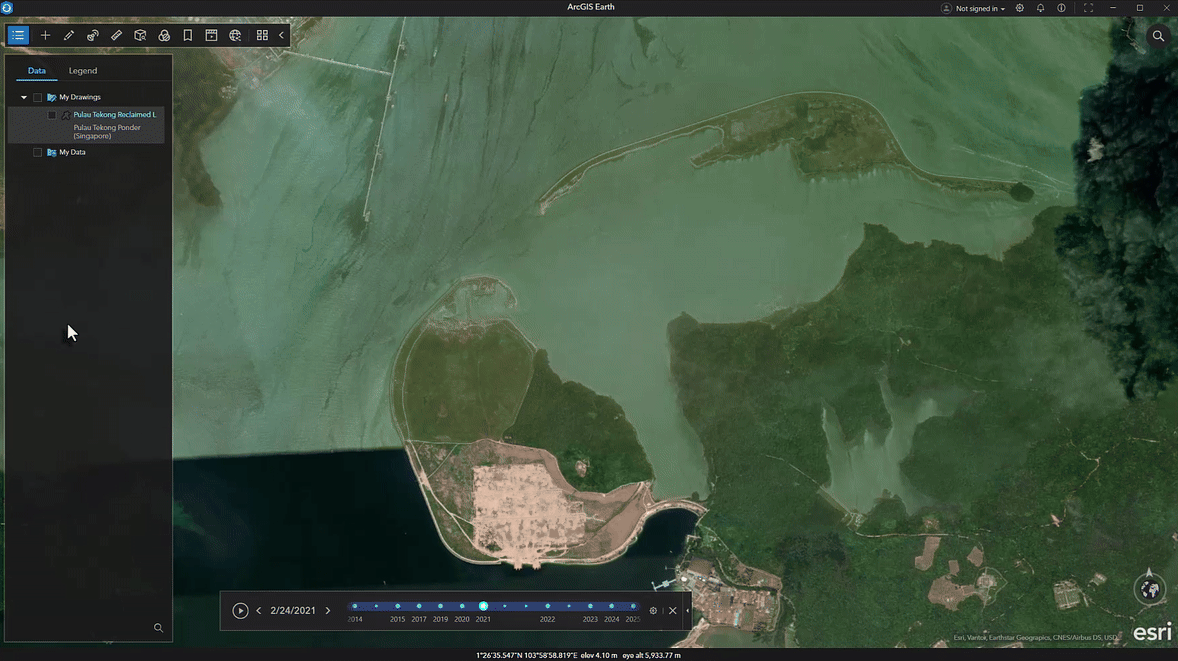The image size is (1178, 661).
Task: Close the historical imagery timeline
Action: click(673, 611)
